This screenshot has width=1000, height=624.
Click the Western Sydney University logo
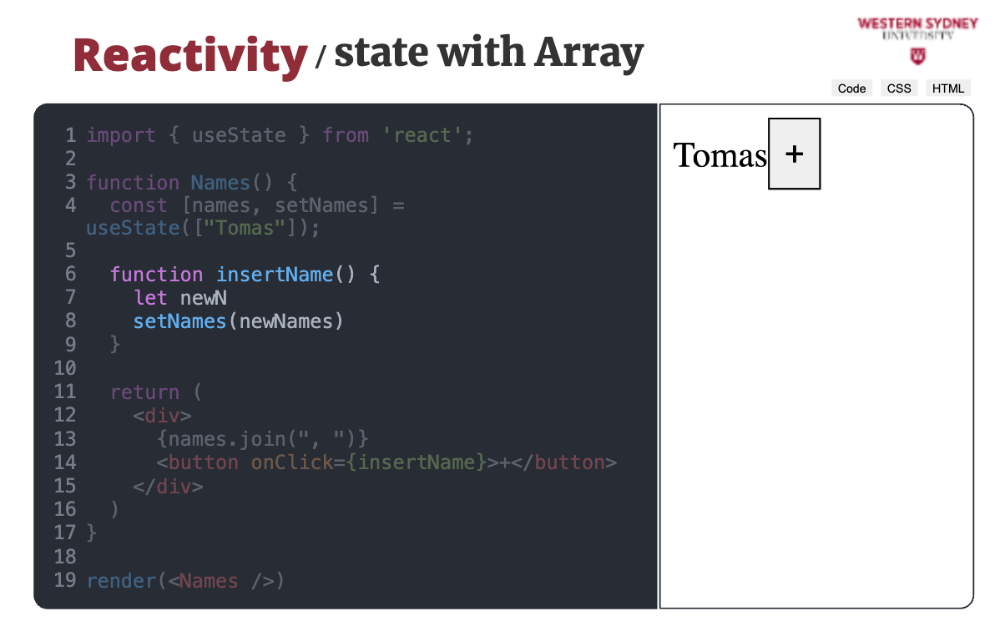[916, 28]
